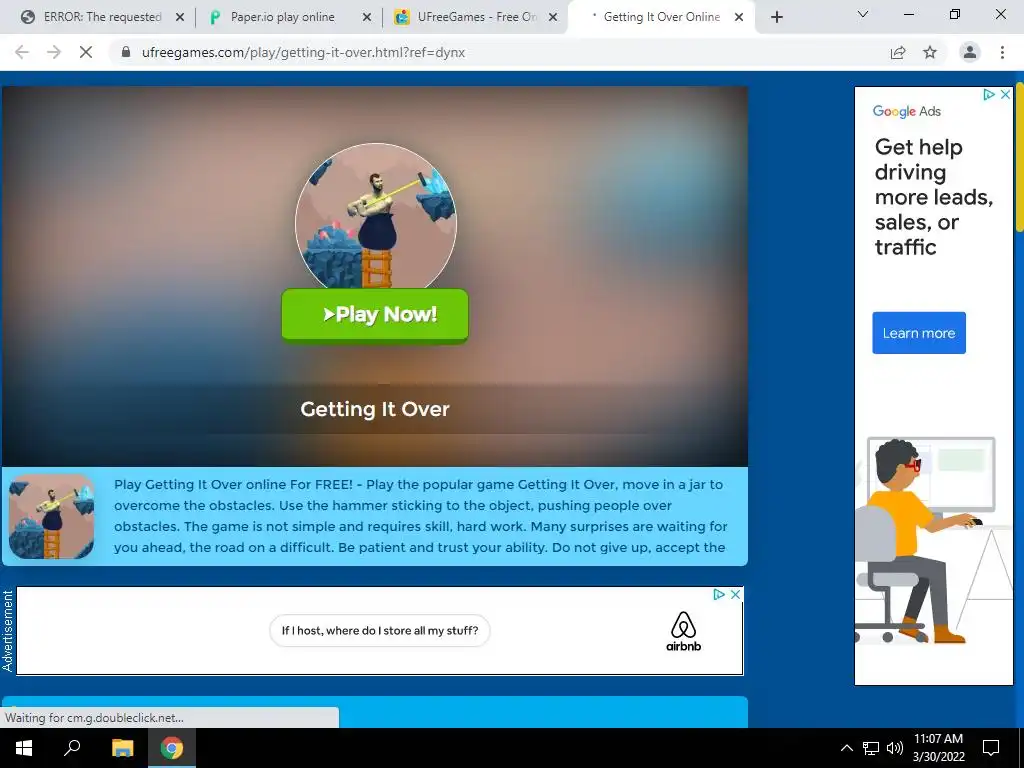Click the square game icon beside the description
The height and width of the screenshot is (768, 1024).
[x=52, y=517]
